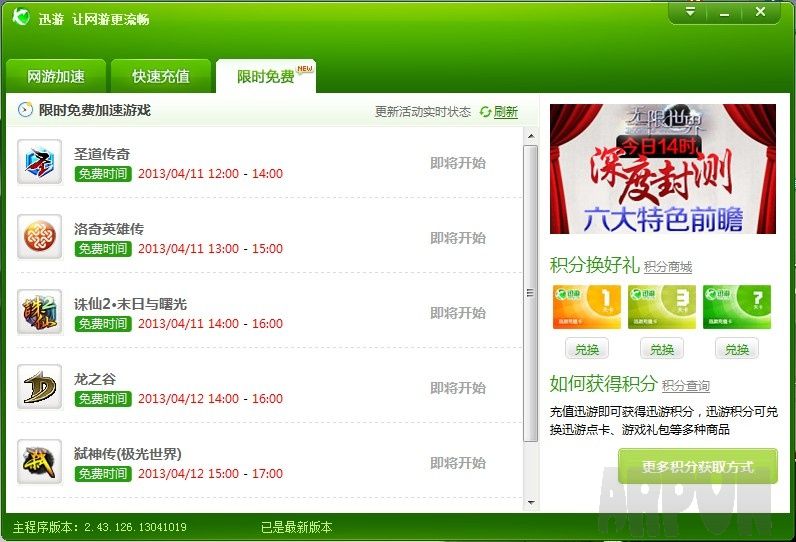The height and width of the screenshot is (542, 796).
Task: Click 免费时间 badge for 龙之谷
Action: point(103,399)
